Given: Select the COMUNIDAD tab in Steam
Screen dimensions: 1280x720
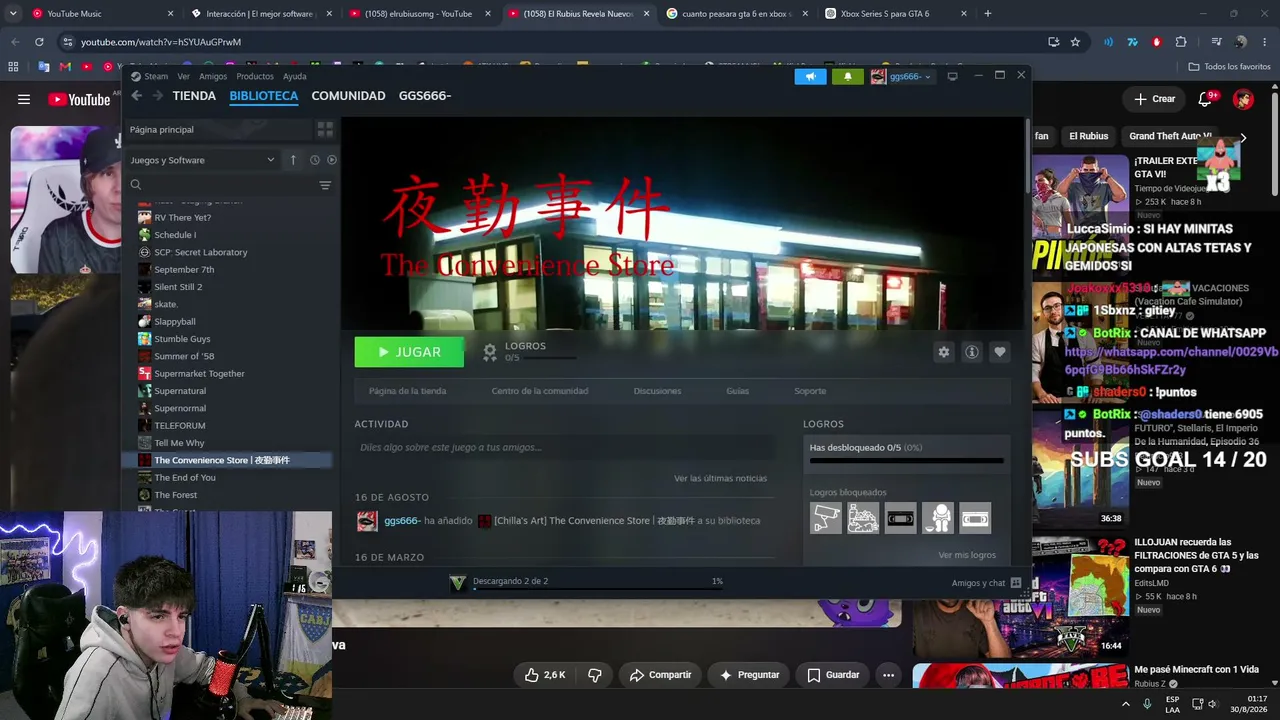Looking at the screenshot, I should pyautogui.click(x=348, y=96).
